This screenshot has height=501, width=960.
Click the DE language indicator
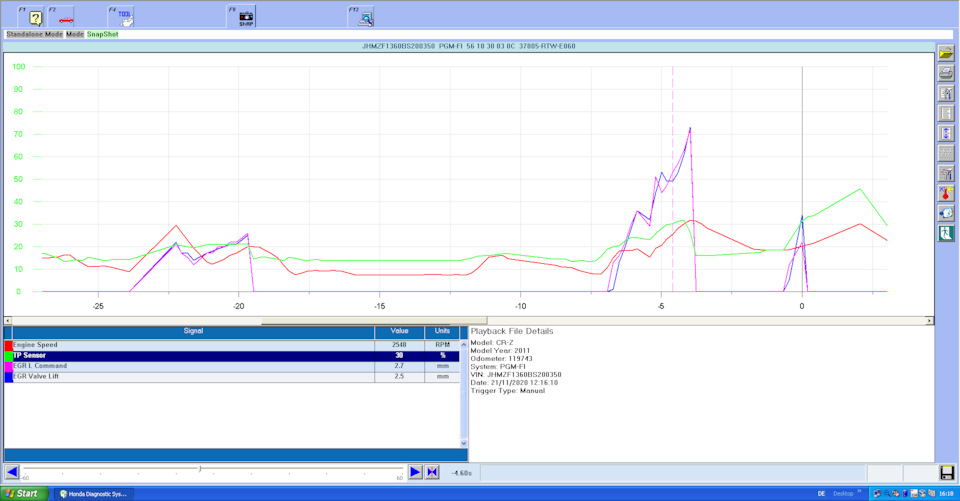pos(821,494)
